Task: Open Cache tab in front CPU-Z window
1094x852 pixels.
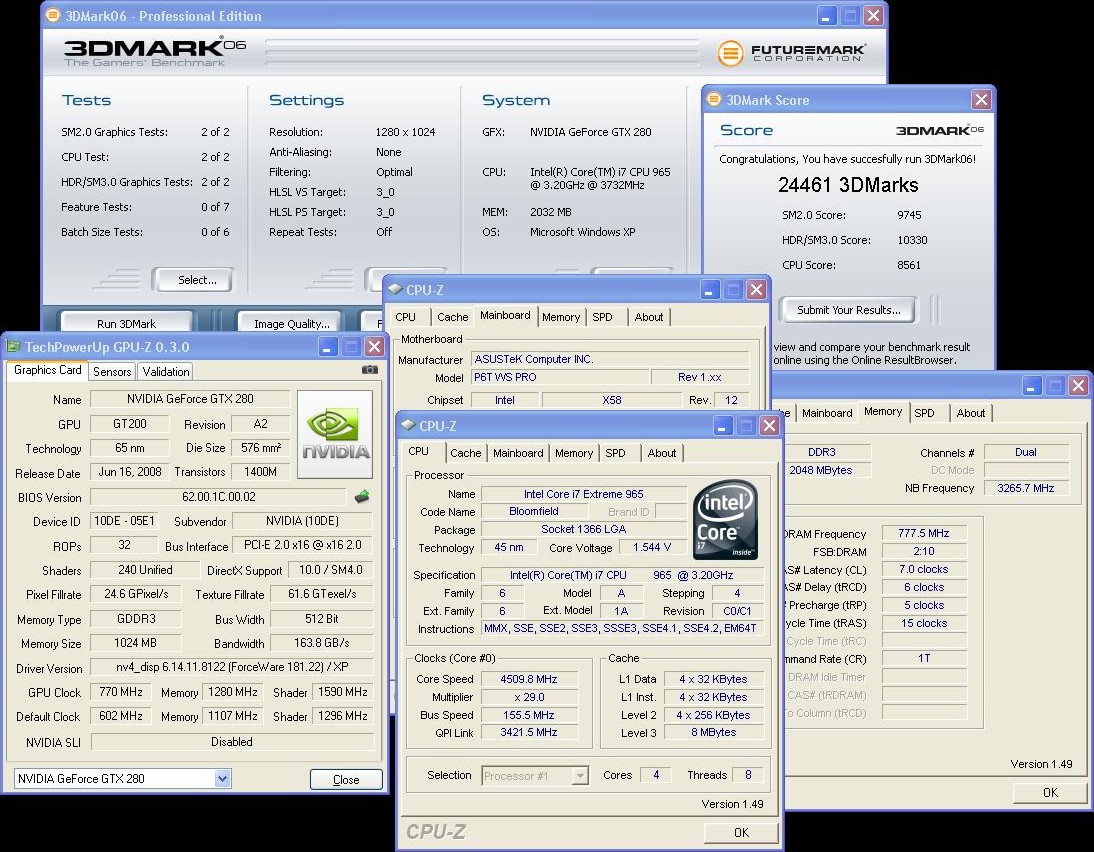Action: 465,453
